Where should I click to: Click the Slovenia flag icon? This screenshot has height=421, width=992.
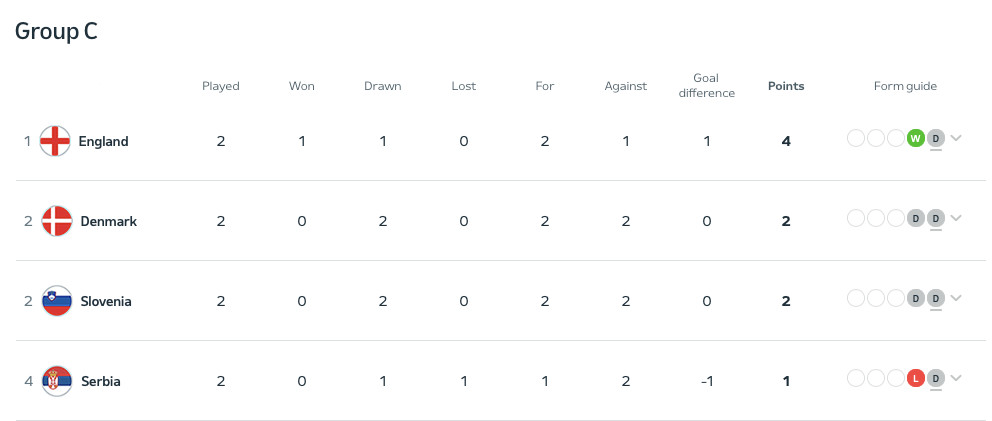pyautogui.click(x=56, y=301)
